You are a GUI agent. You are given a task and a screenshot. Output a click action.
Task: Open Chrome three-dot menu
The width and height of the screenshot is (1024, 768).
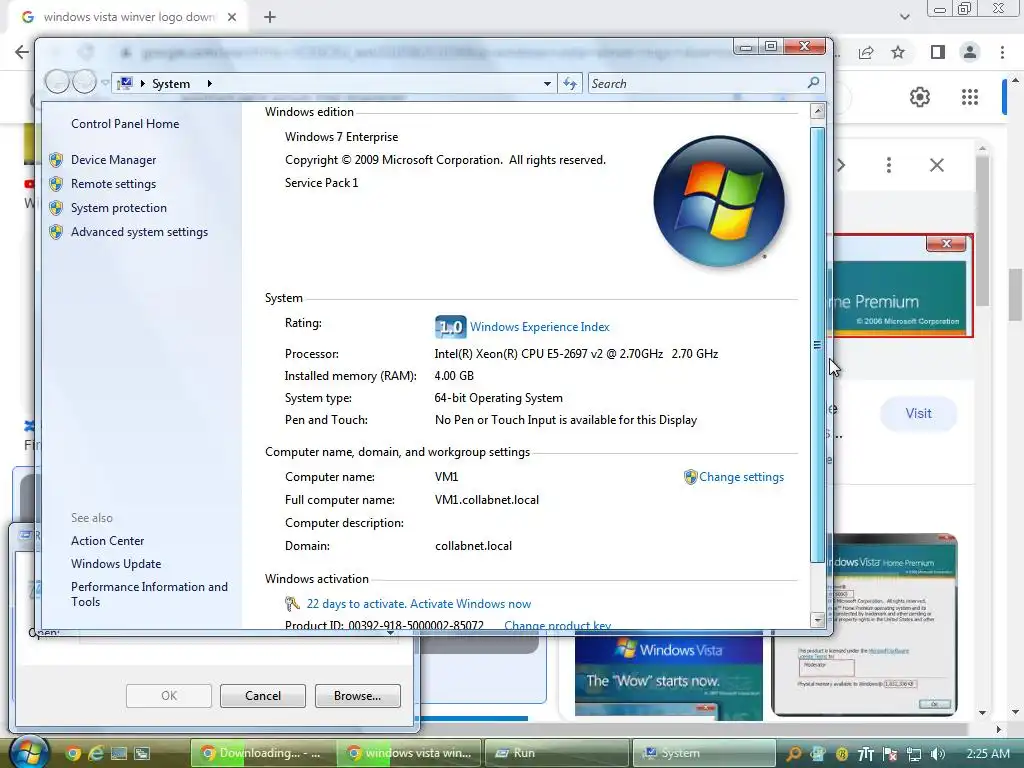(1002, 52)
